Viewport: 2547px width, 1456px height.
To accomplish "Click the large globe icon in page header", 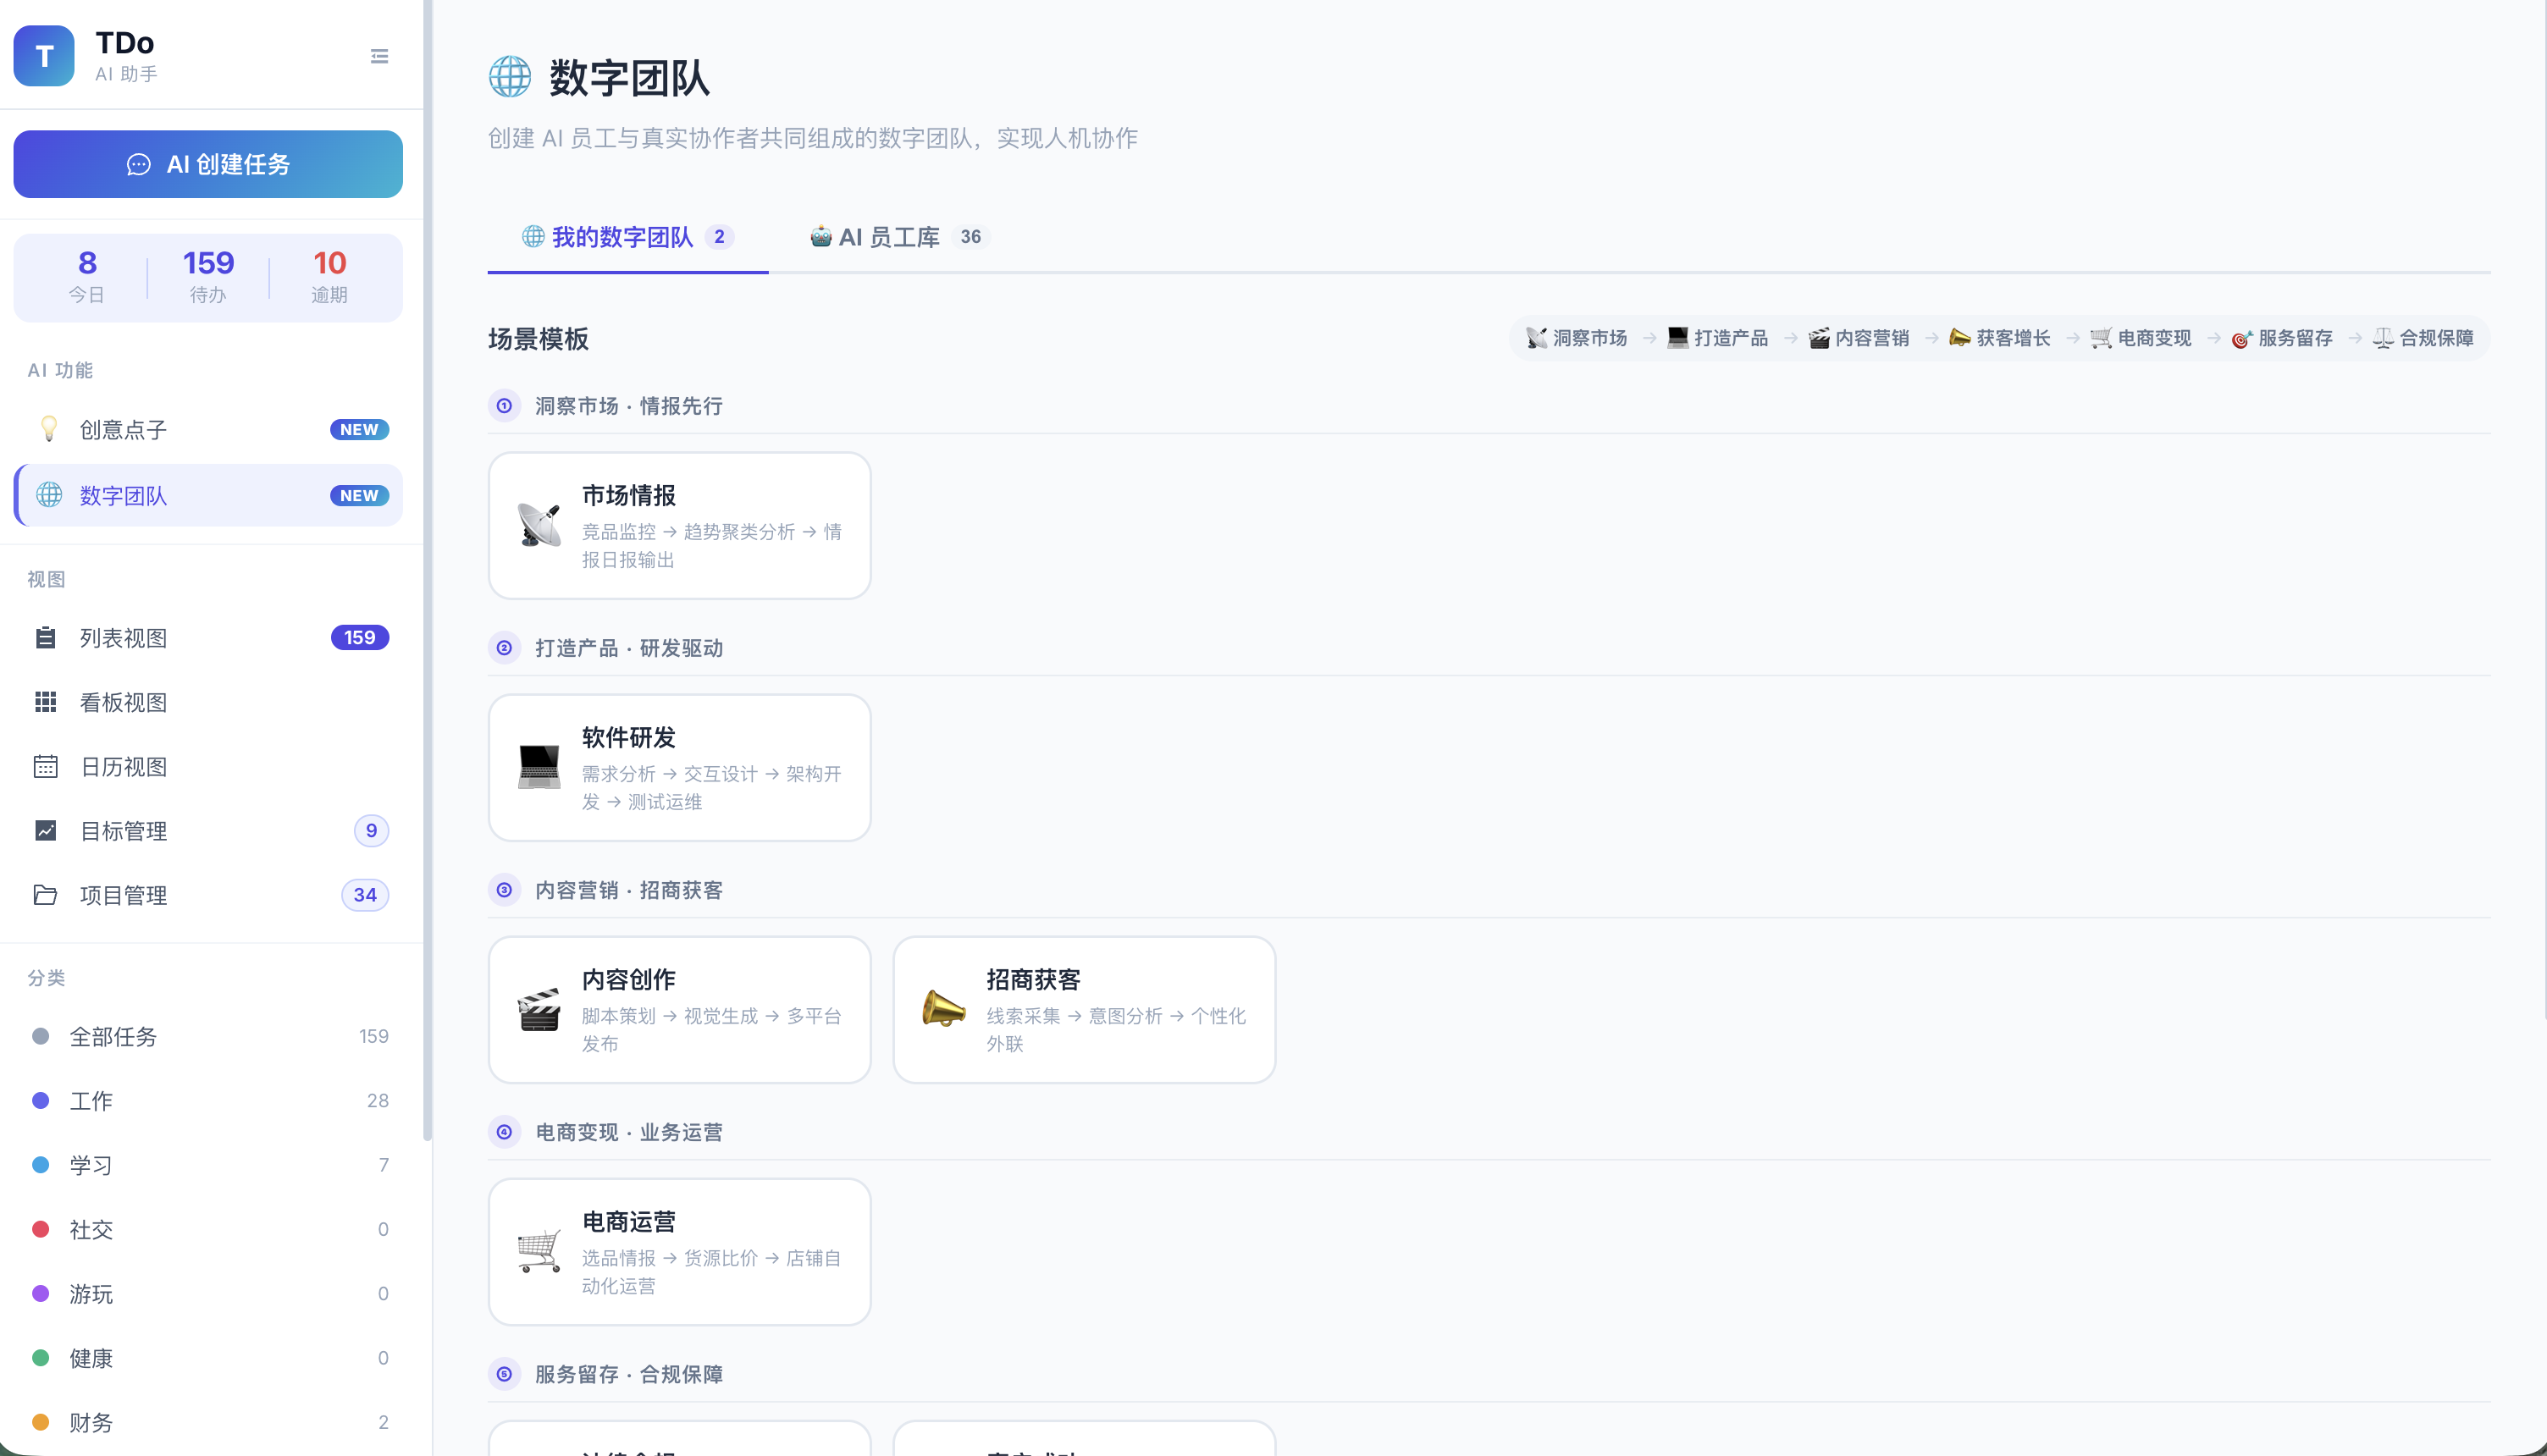I will pyautogui.click(x=510, y=77).
